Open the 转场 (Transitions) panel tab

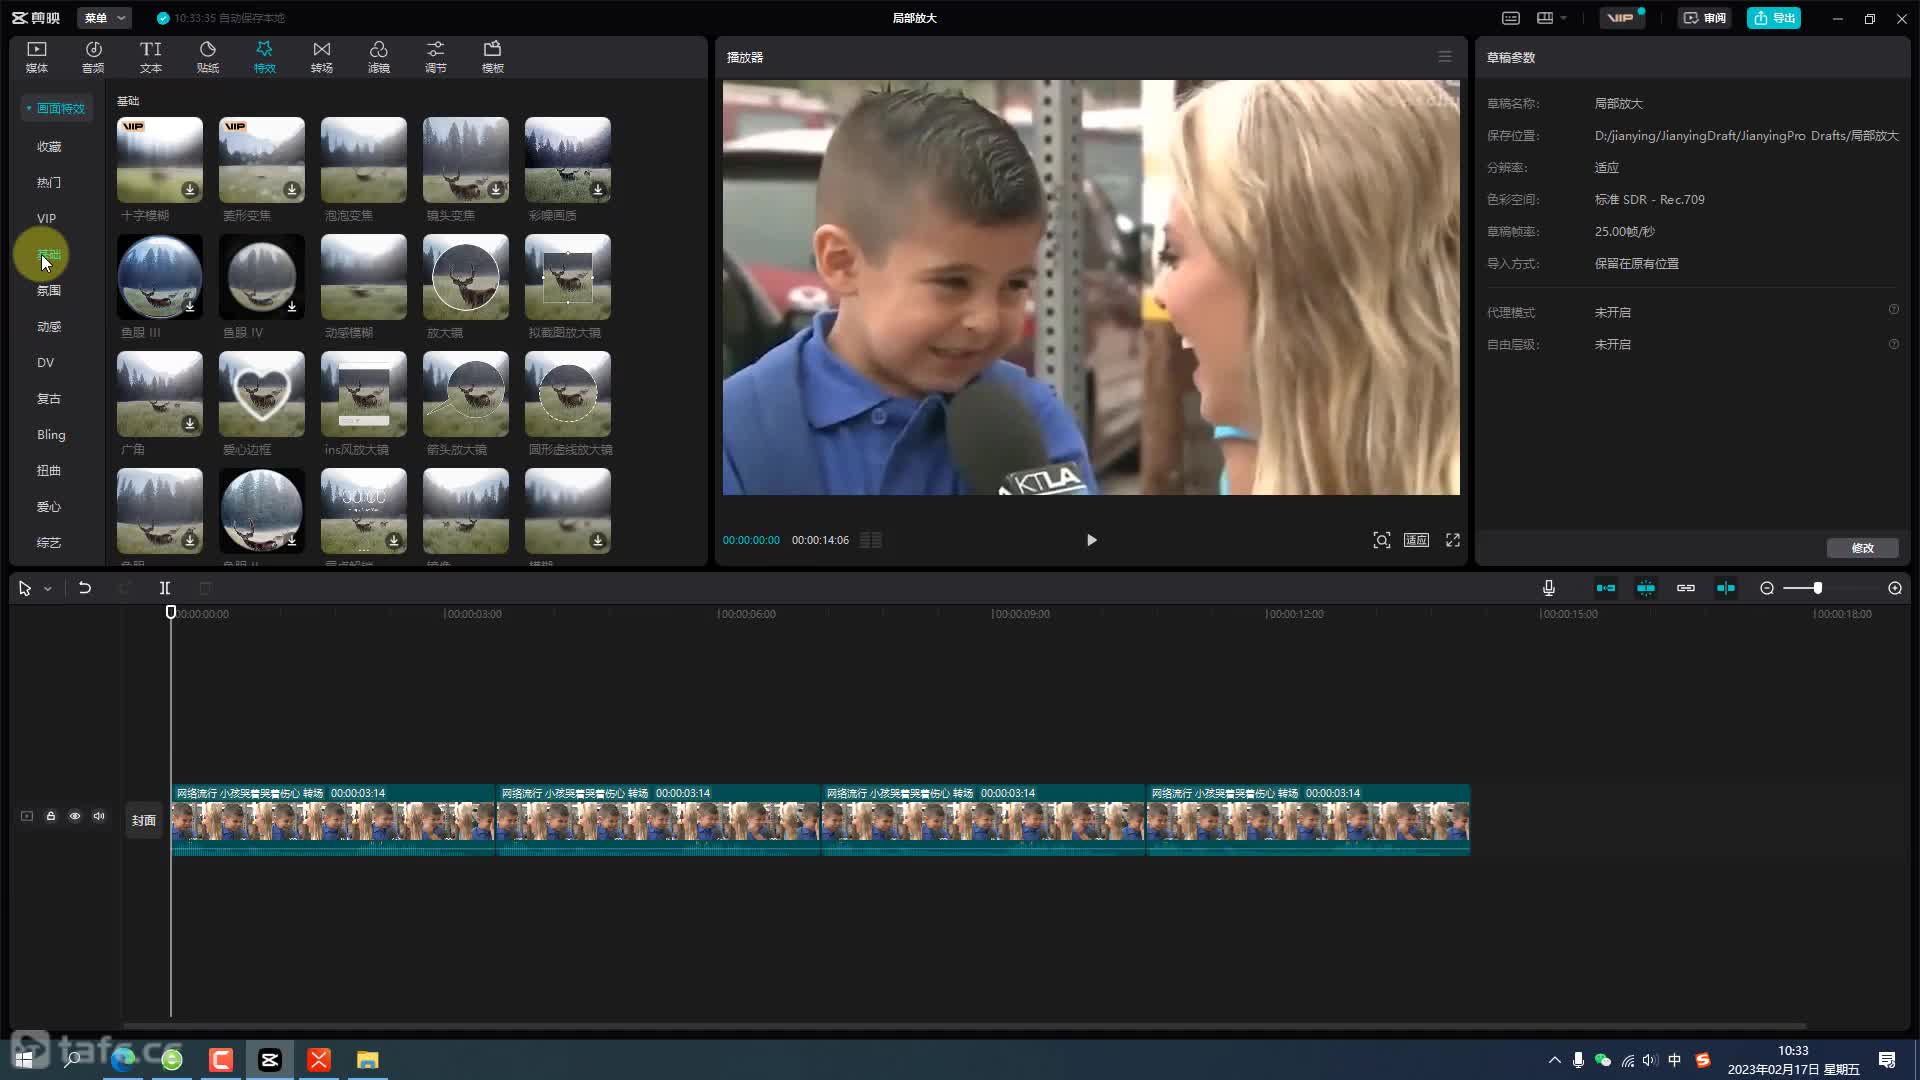(322, 57)
